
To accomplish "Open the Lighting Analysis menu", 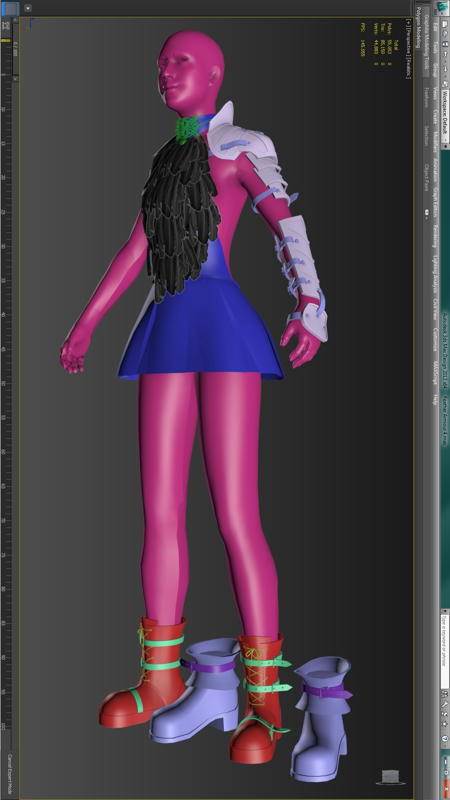I will (x=435, y=275).
